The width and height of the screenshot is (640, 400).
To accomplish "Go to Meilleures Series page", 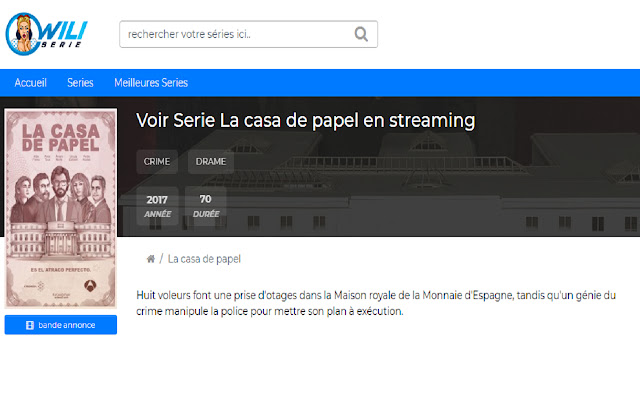I will [151, 83].
